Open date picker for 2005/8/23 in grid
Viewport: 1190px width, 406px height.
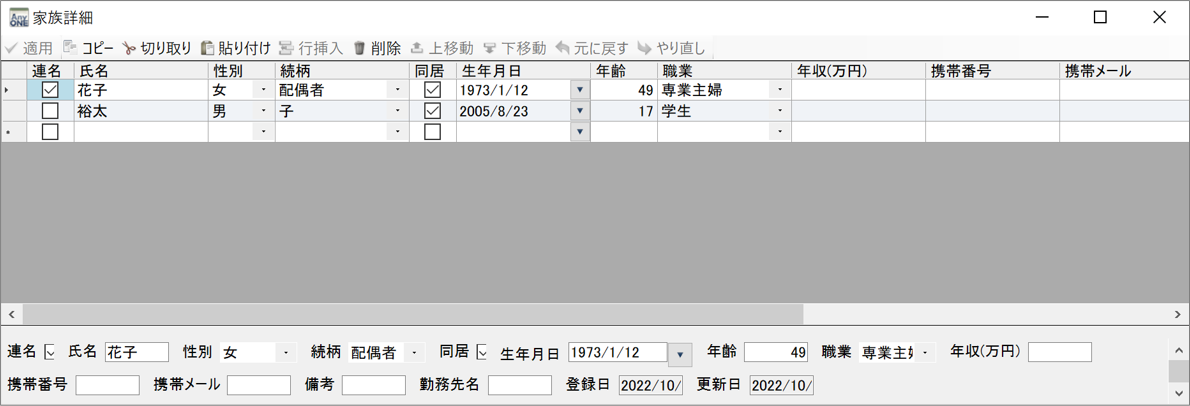tap(580, 111)
